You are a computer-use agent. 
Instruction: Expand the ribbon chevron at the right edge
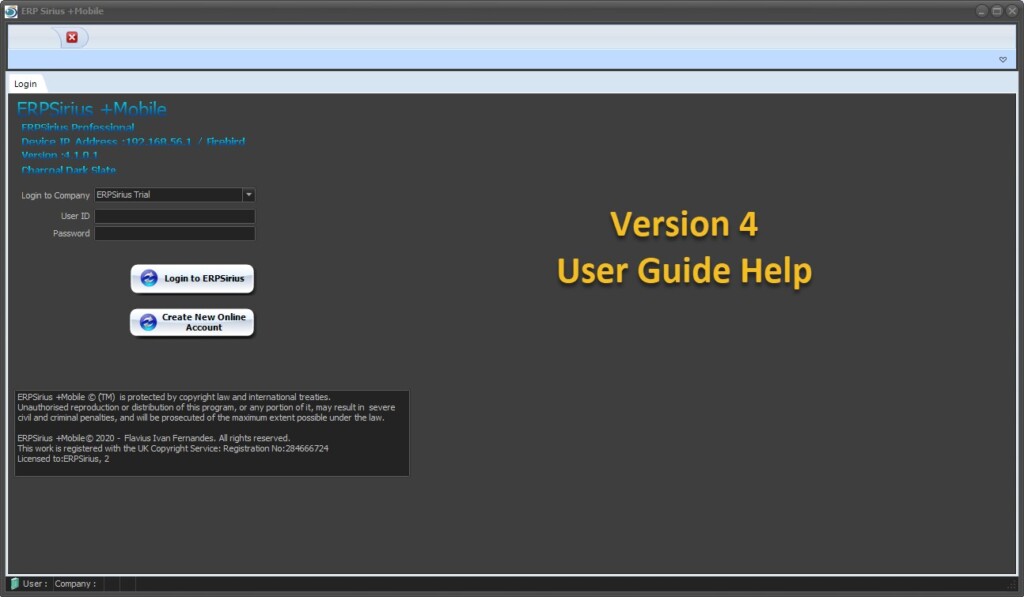(1002, 59)
